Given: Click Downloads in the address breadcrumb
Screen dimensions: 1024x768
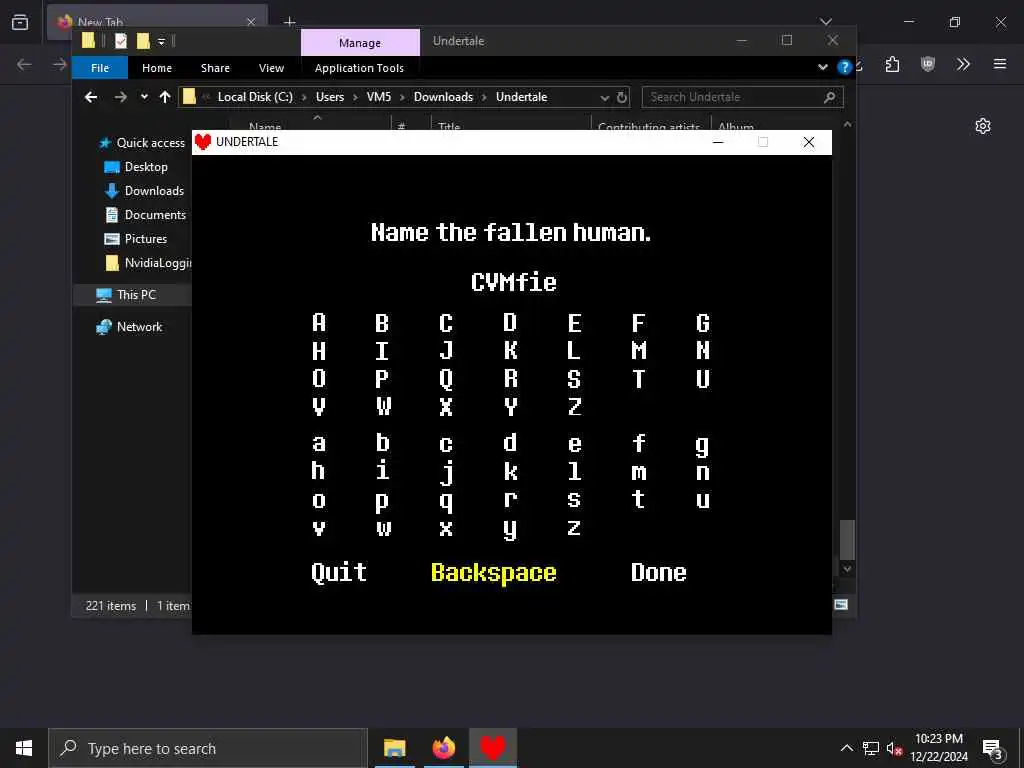Looking at the screenshot, I should 443,97.
